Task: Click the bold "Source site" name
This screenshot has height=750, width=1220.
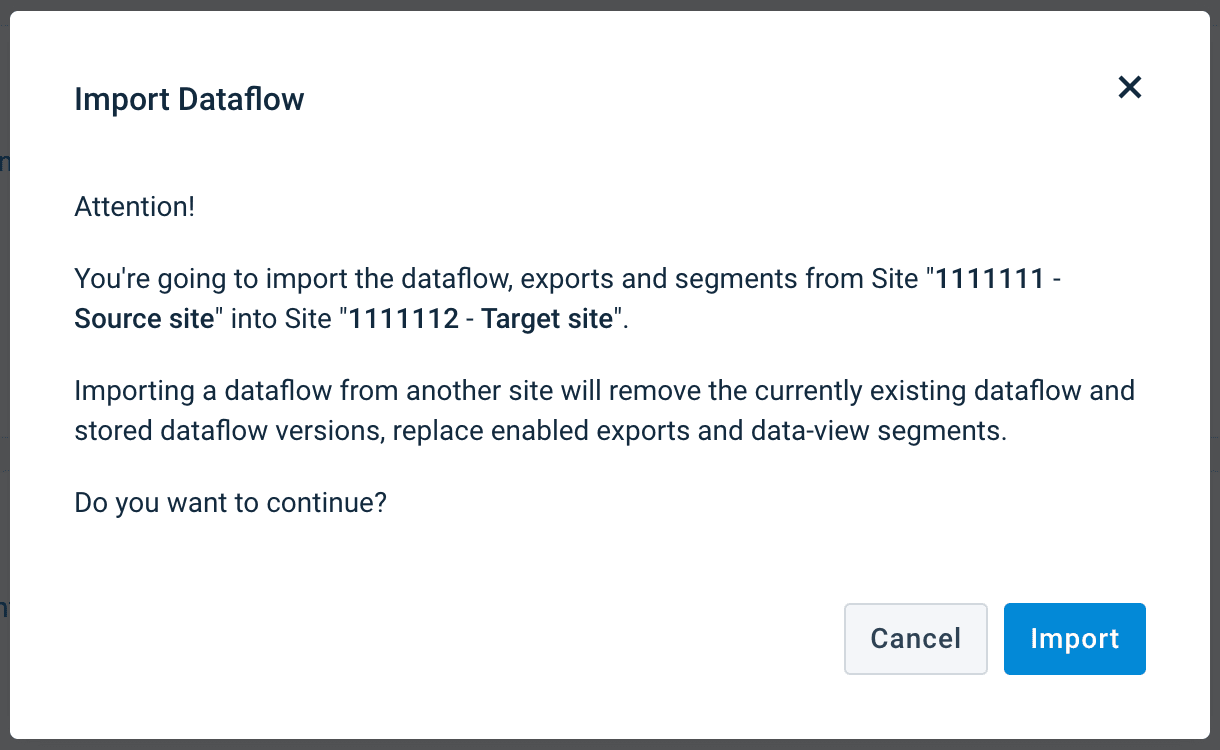Action: [x=145, y=319]
